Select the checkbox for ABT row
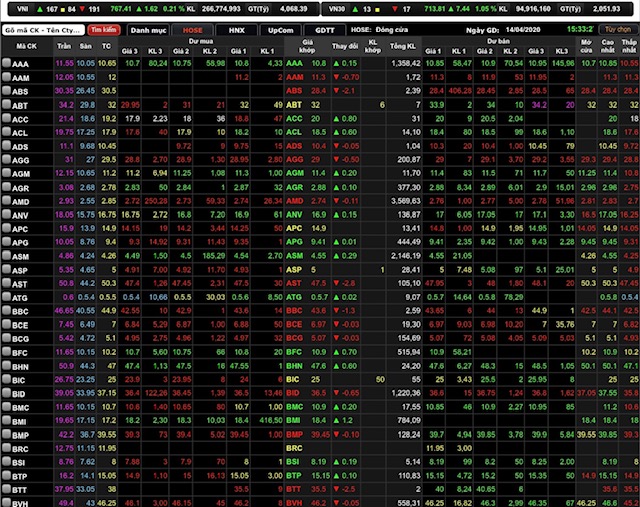This screenshot has width=640, height=507. click(x=6, y=104)
